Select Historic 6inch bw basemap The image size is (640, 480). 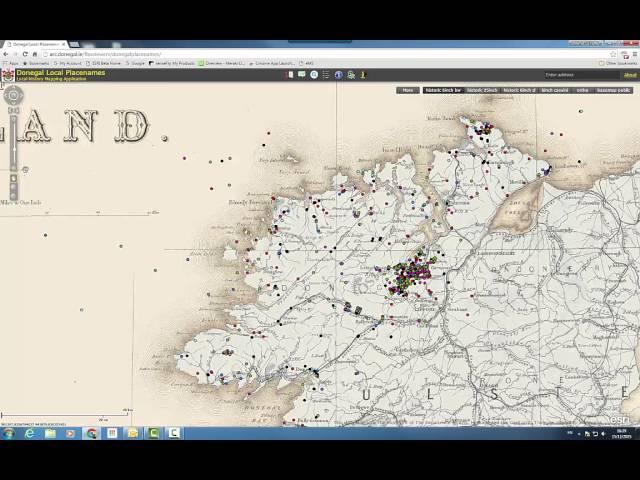[442, 90]
